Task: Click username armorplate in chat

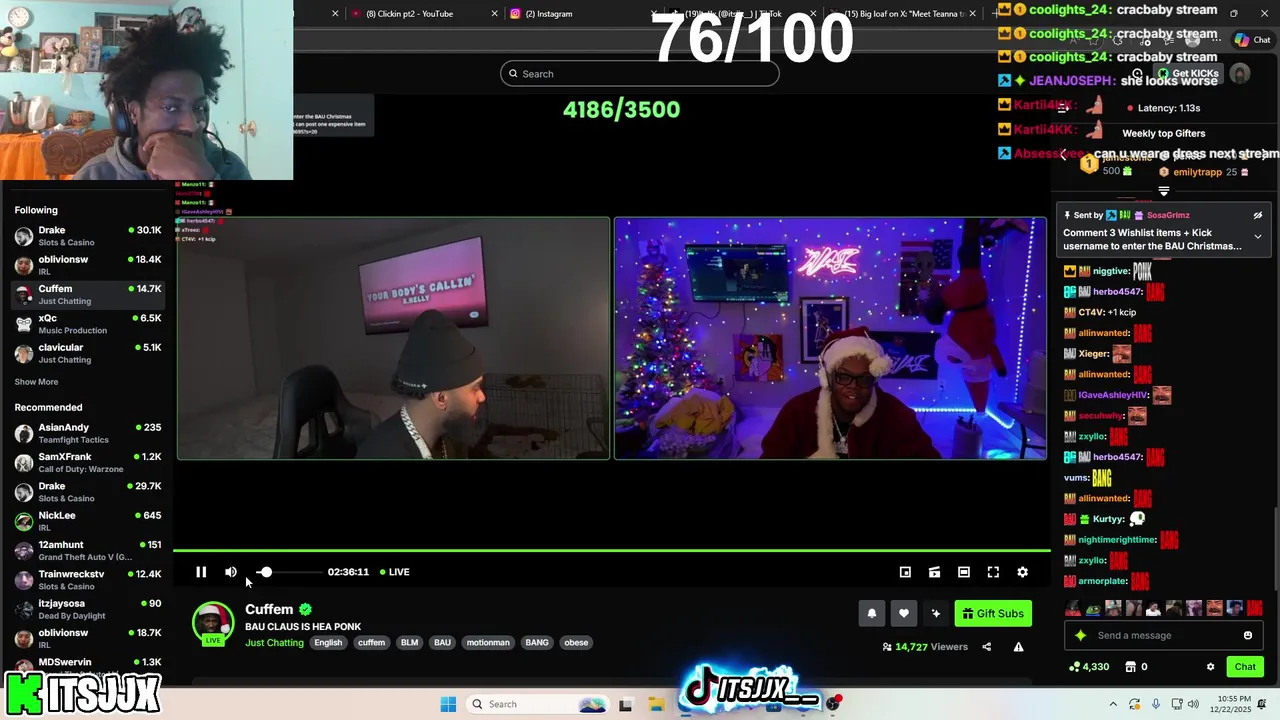Action: point(1103,581)
